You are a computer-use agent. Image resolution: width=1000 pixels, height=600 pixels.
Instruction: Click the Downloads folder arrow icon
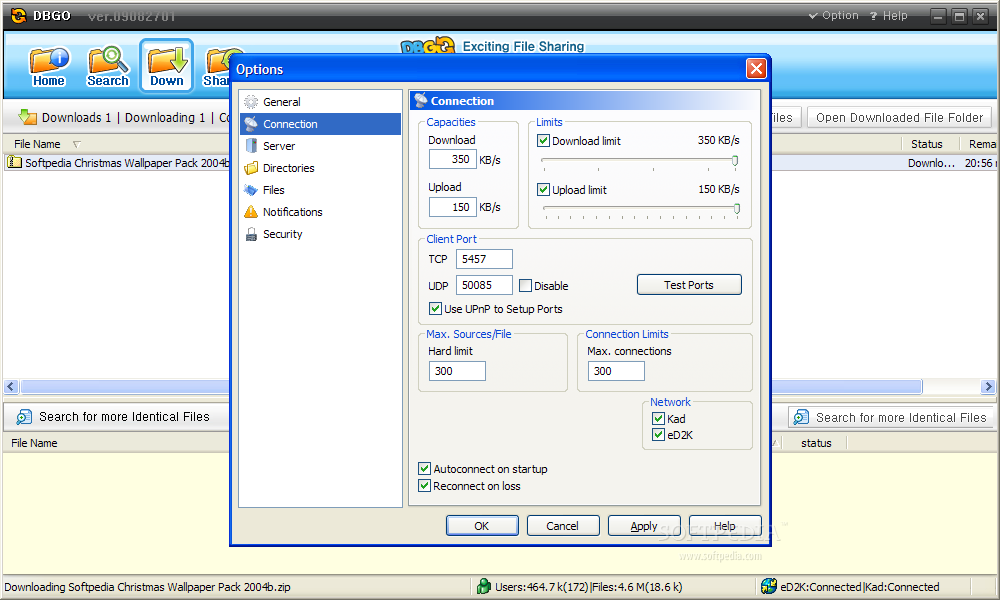click(27, 117)
